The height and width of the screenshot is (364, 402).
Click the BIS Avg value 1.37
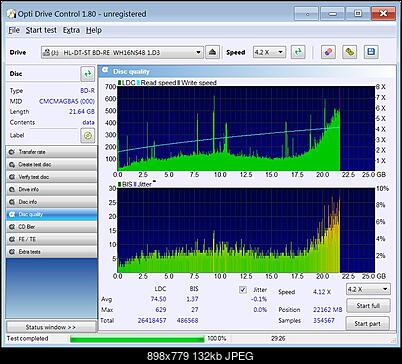pyautogui.click(x=192, y=299)
